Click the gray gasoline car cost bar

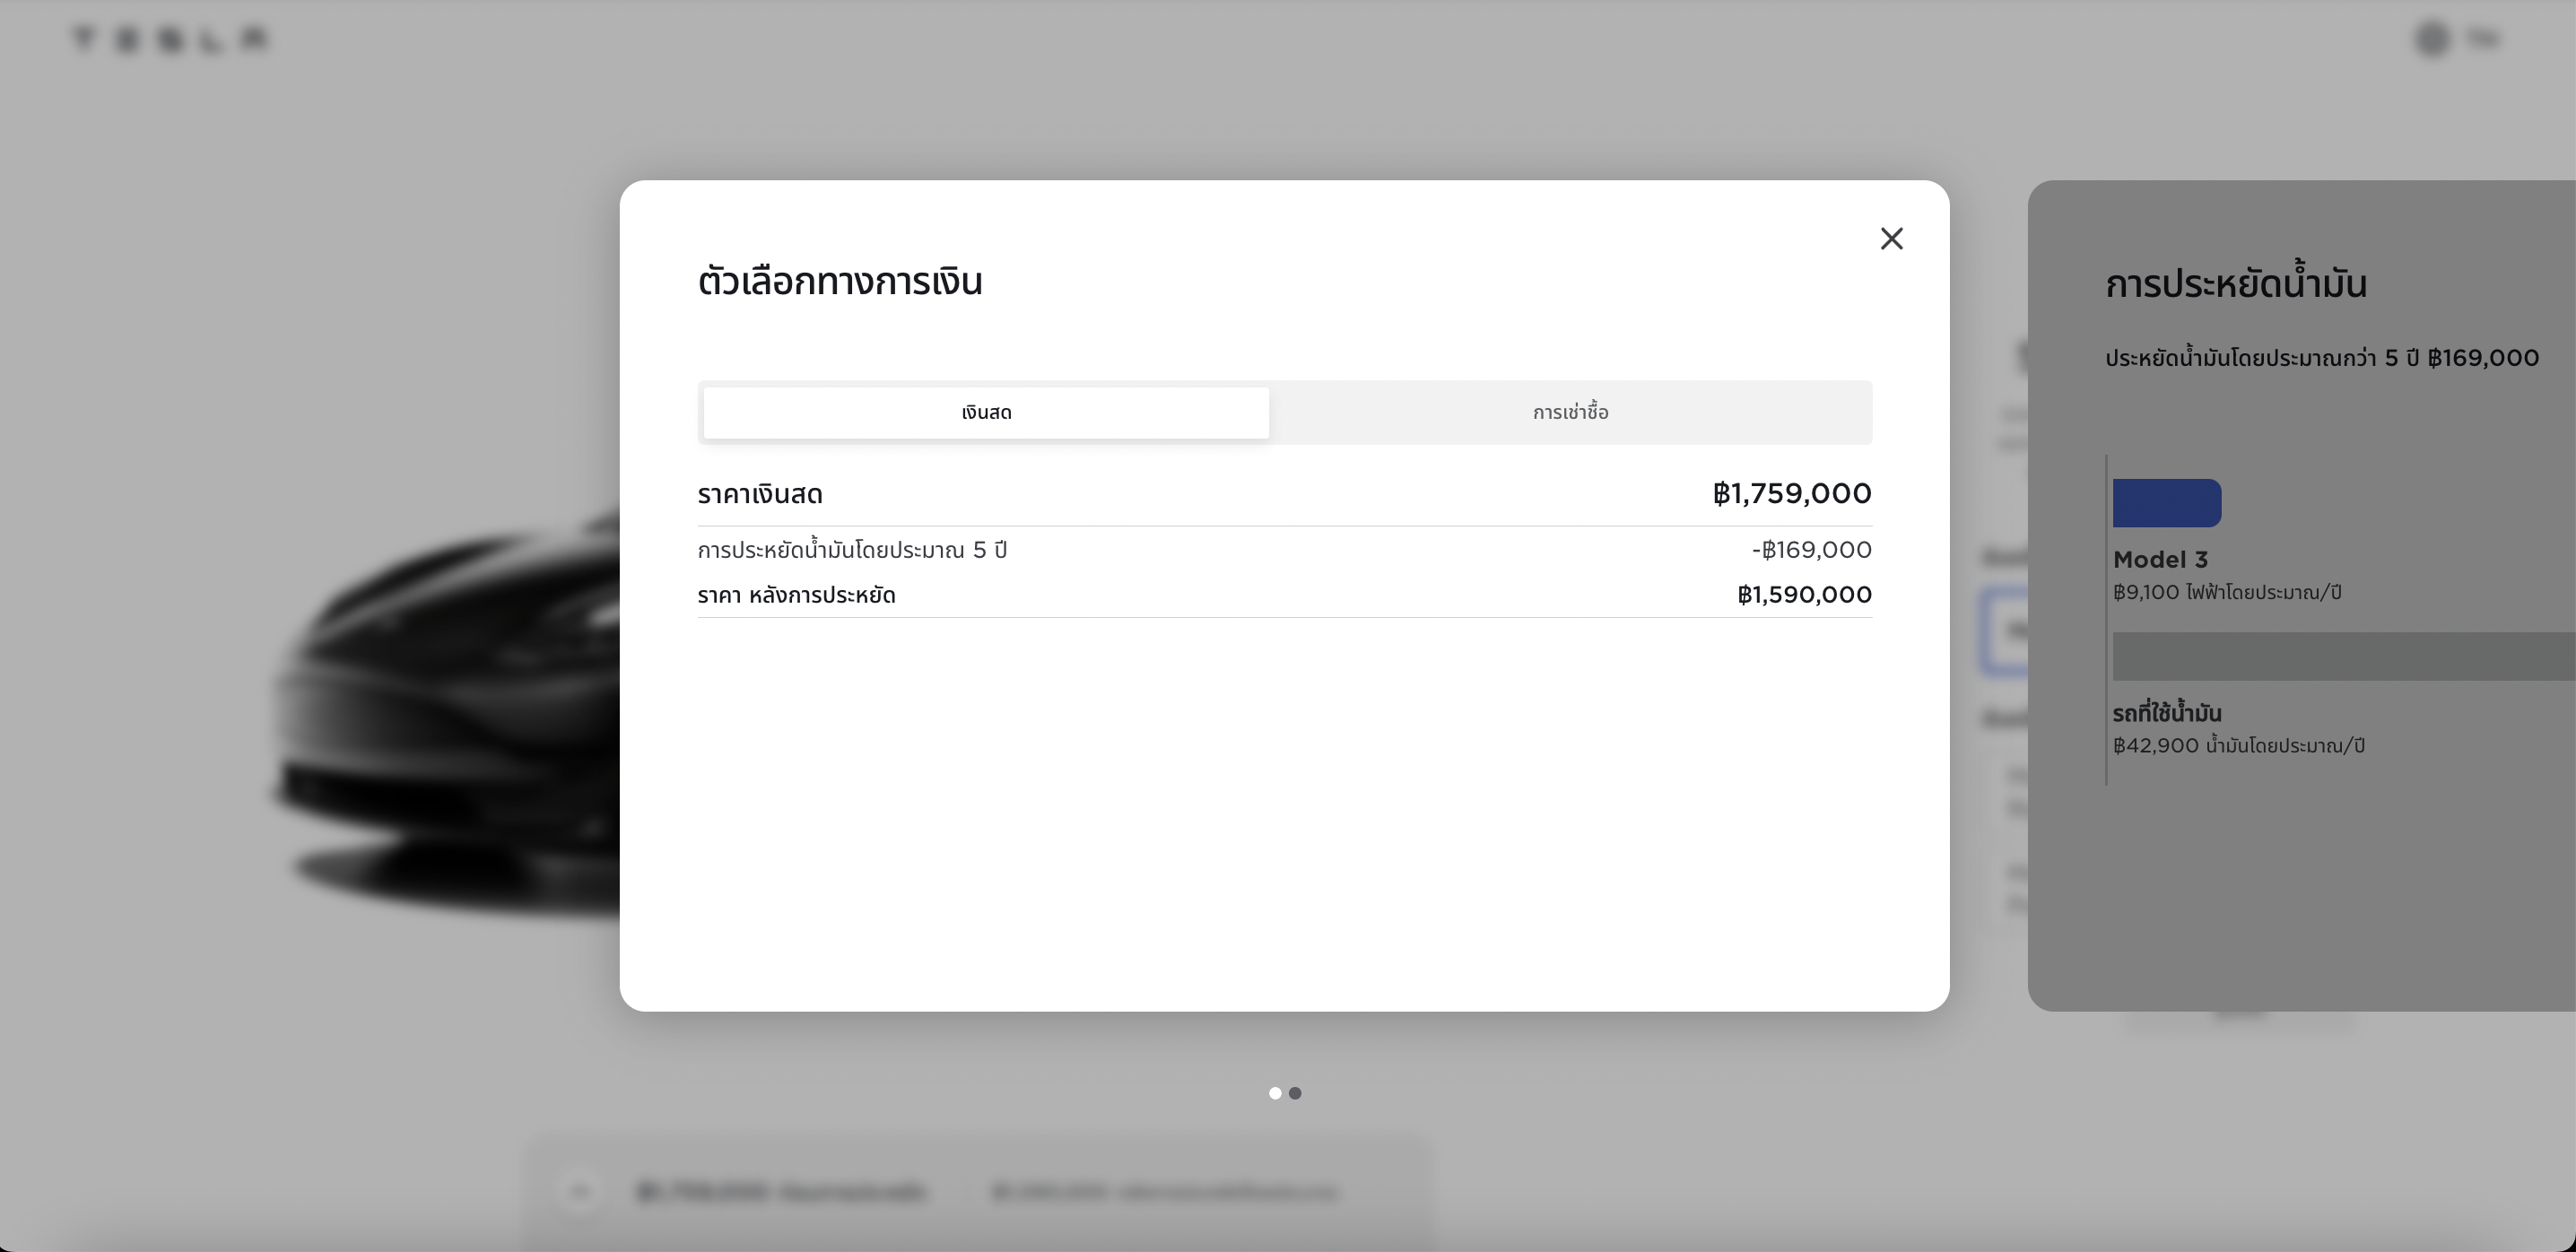[x=2344, y=656]
